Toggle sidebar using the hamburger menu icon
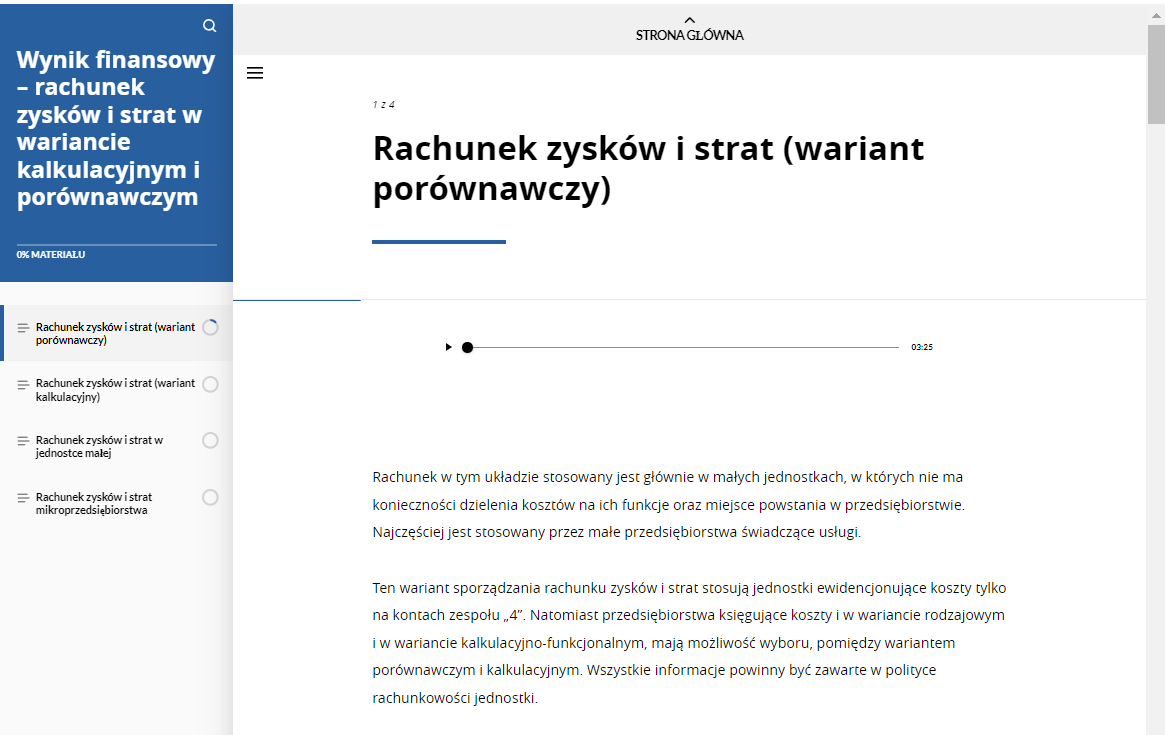 [x=255, y=73]
